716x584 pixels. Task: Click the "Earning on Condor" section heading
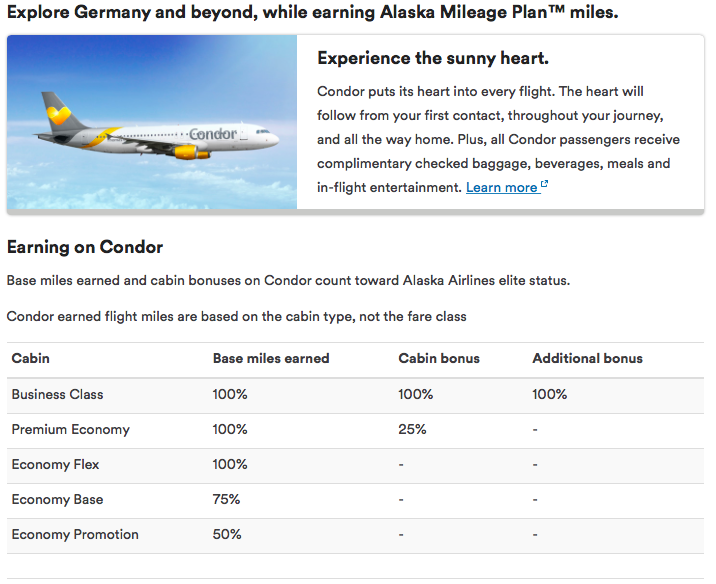coord(85,247)
